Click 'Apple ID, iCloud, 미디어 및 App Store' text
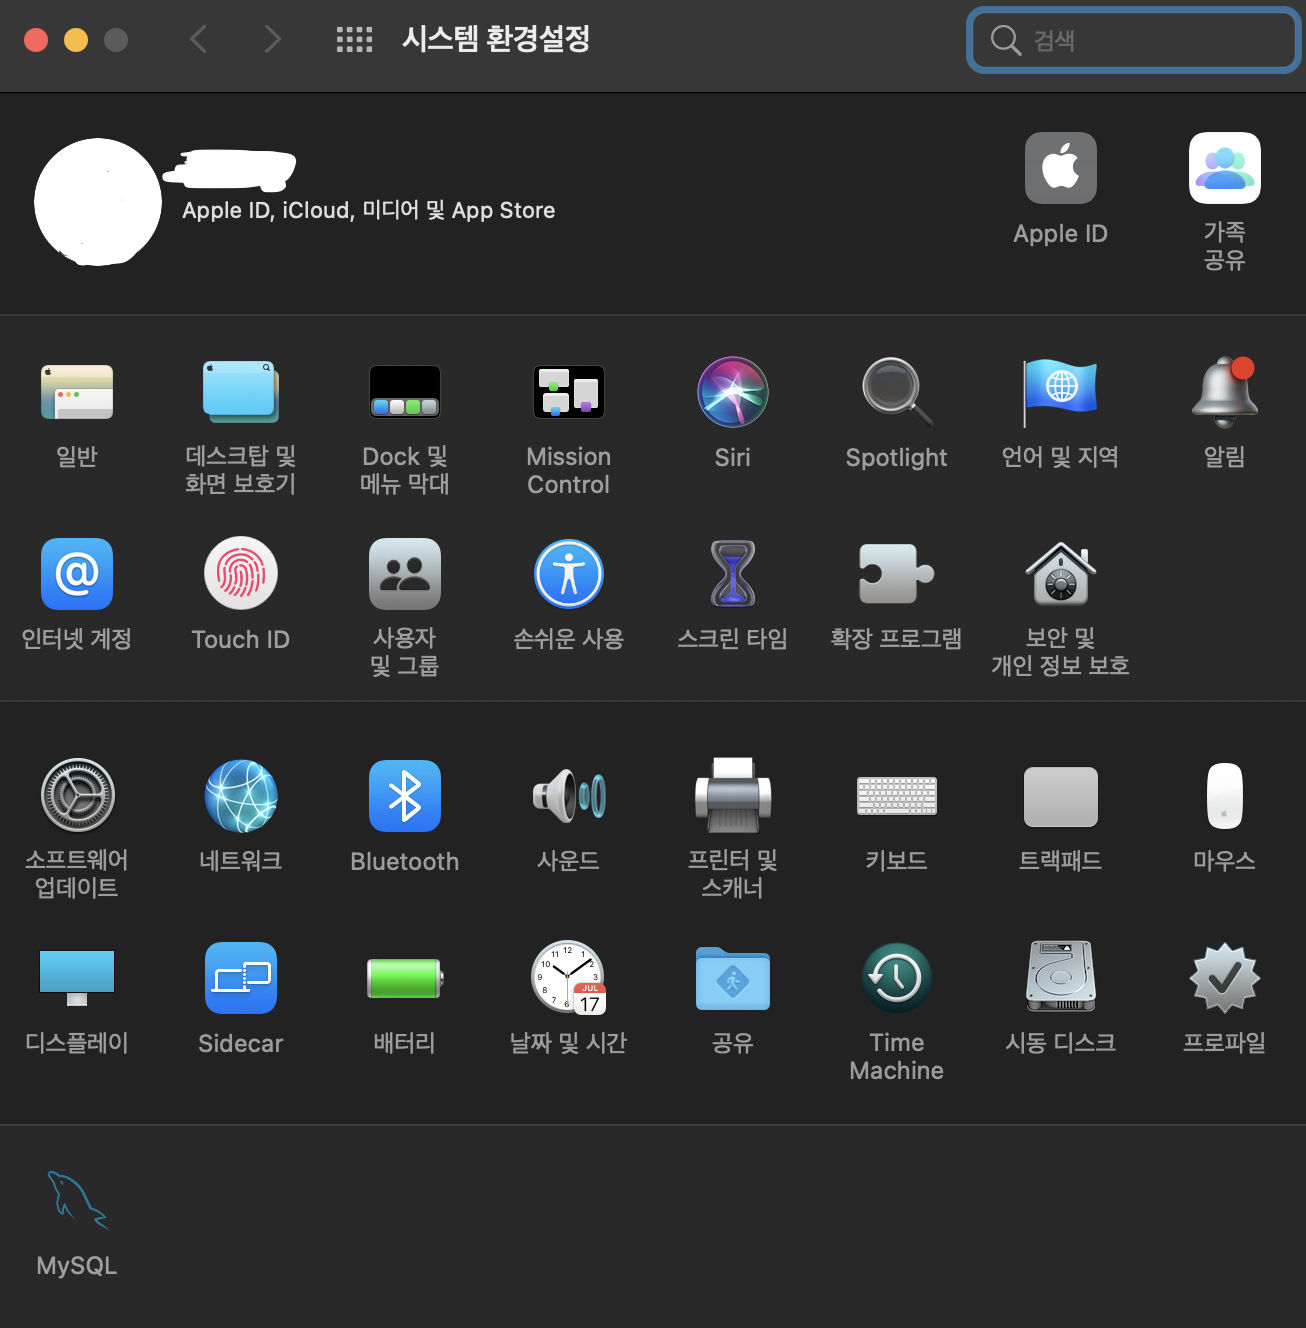 click(x=369, y=210)
